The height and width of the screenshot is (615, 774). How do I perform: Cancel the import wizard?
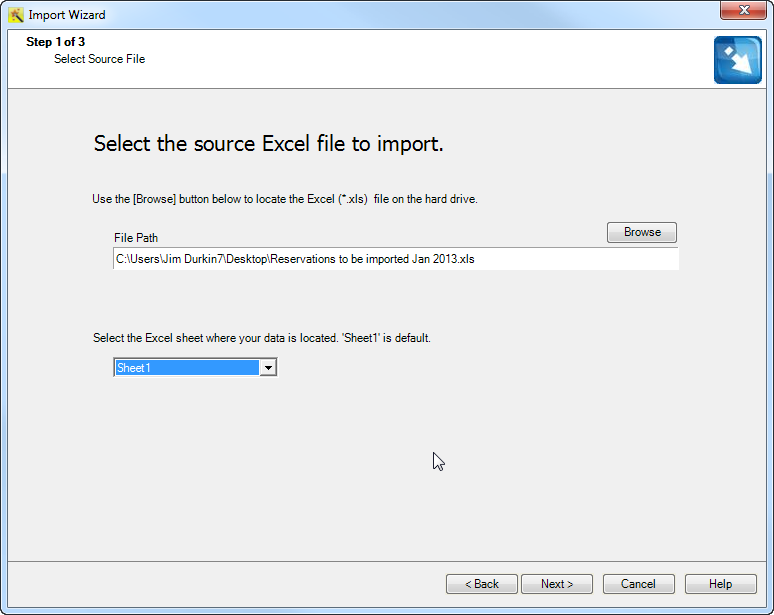[638, 584]
